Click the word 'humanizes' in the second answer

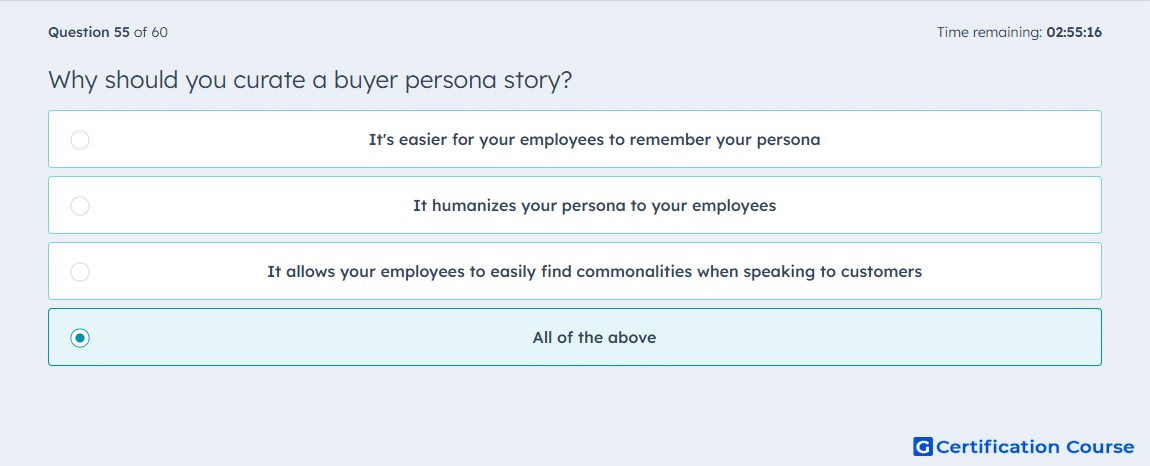click(x=474, y=205)
